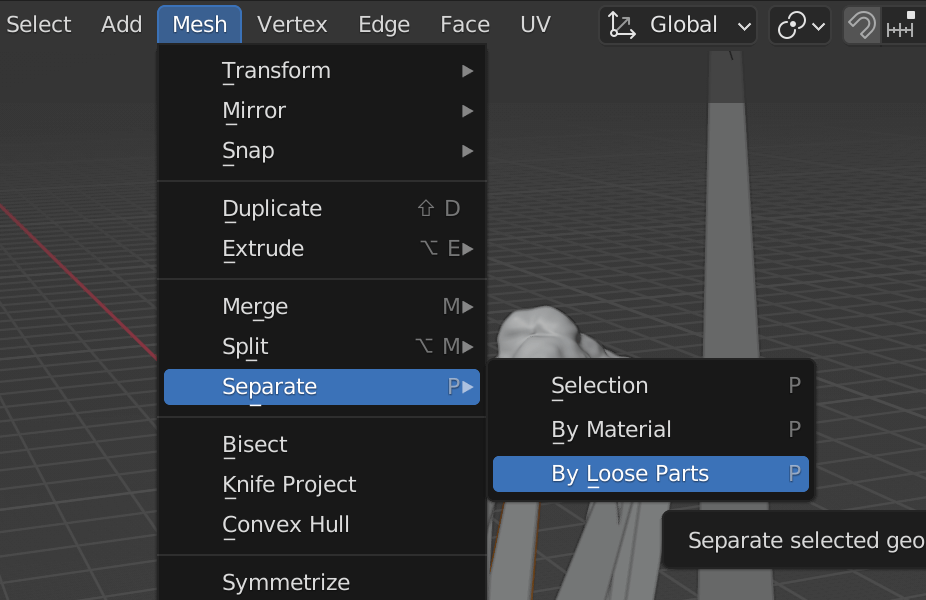Open the pivot point dropdown
926x600 pixels.
pos(800,25)
